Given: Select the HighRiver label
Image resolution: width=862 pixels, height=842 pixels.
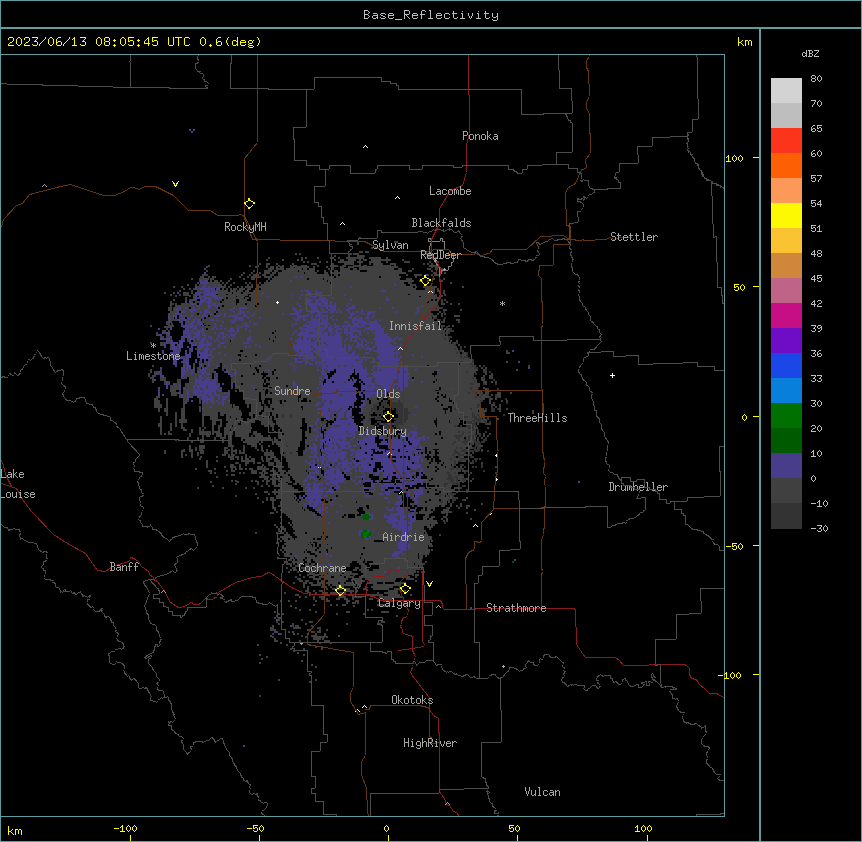Looking at the screenshot, I should tap(430, 743).
